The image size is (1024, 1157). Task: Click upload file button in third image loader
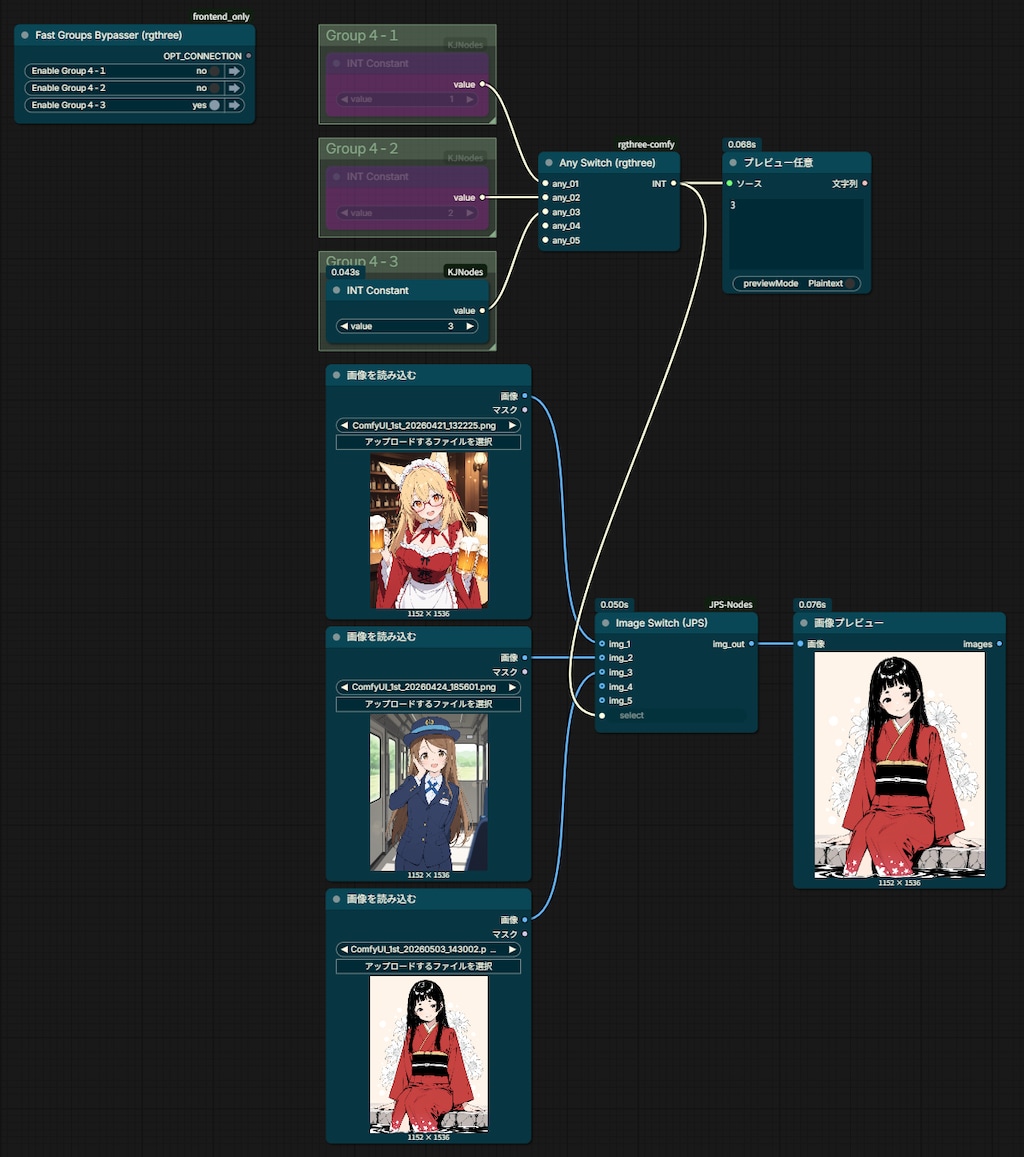click(428, 966)
